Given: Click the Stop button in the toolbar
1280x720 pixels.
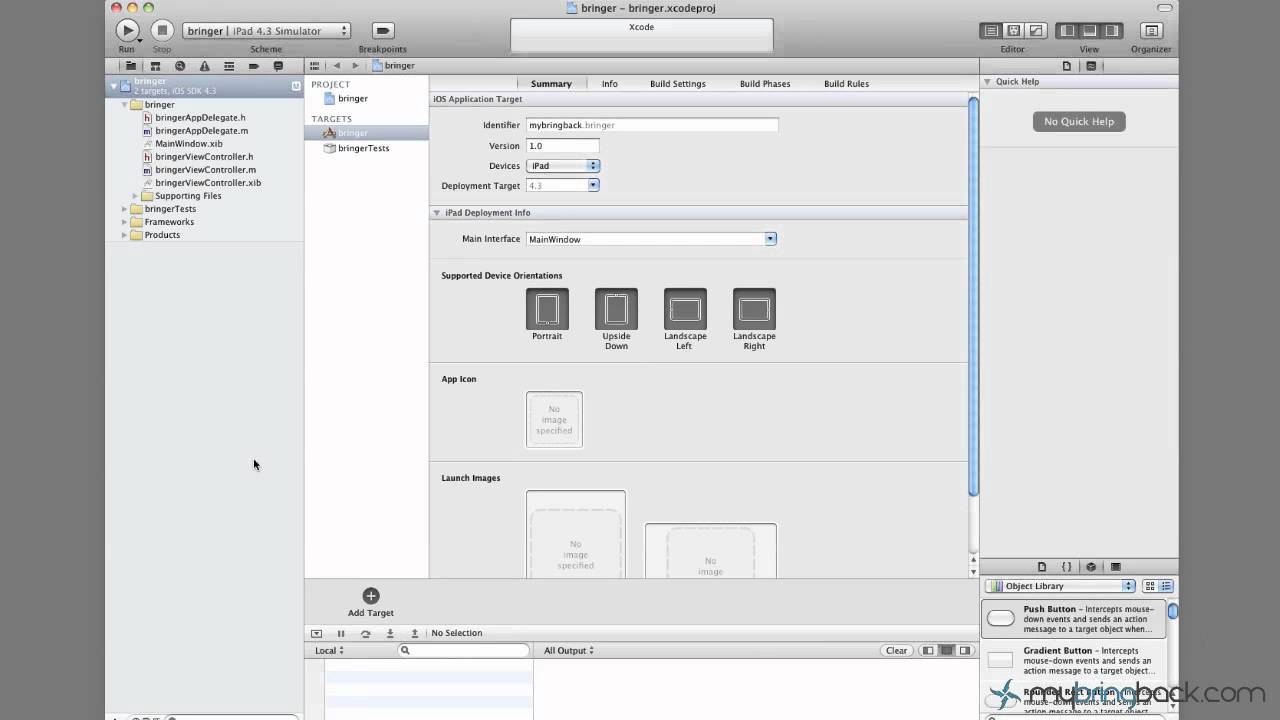Looking at the screenshot, I should coord(162,31).
